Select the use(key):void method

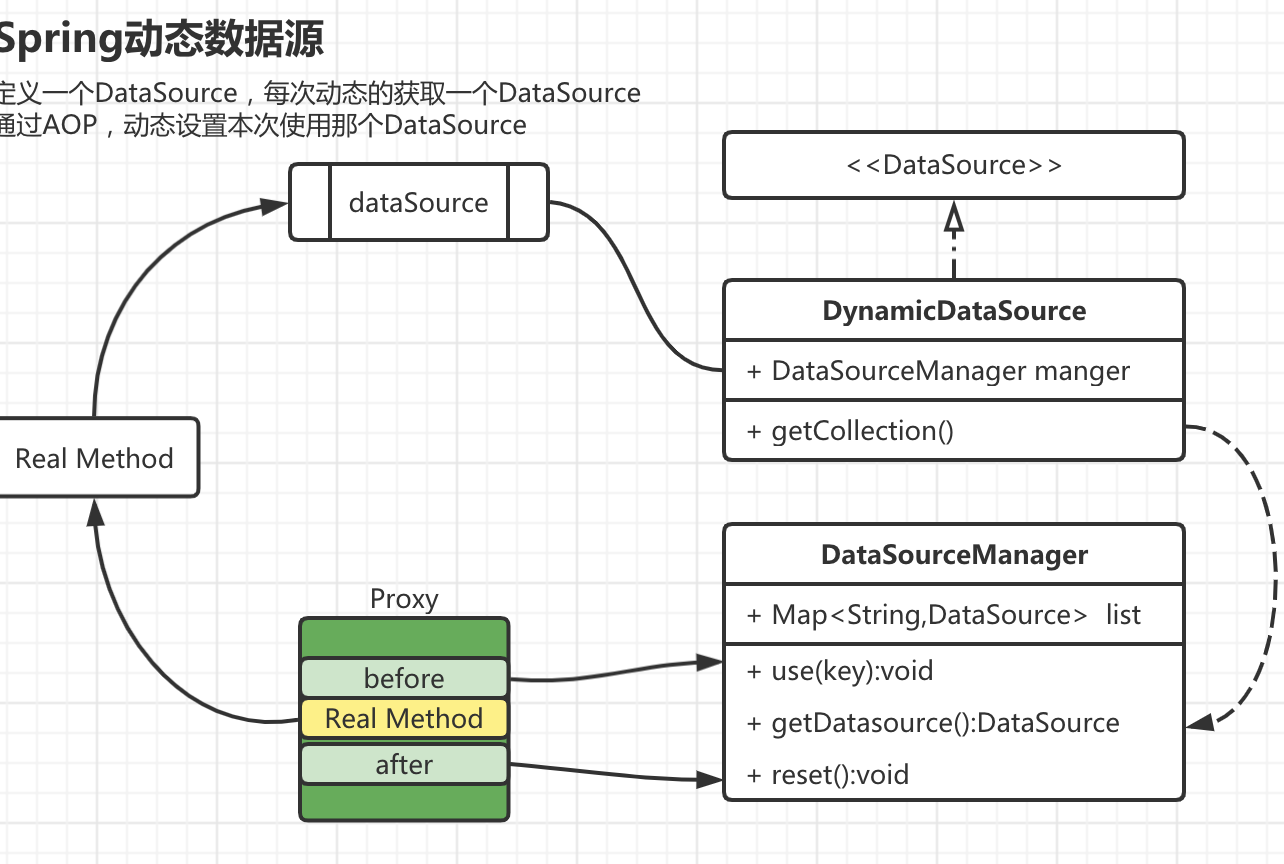[852, 671]
